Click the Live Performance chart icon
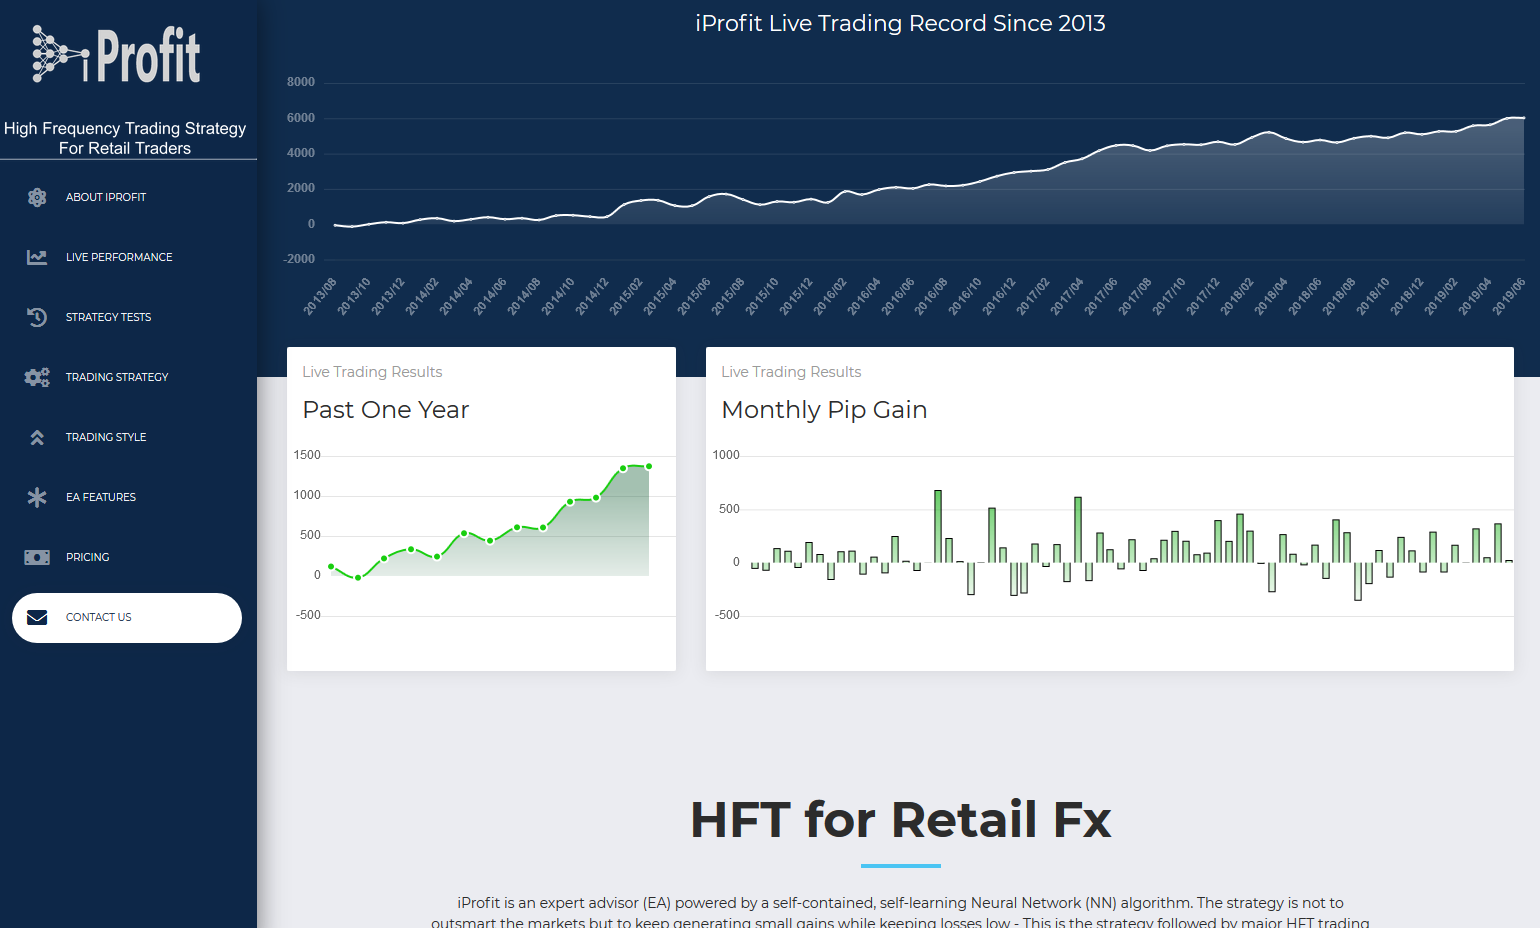 coord(37,257)
